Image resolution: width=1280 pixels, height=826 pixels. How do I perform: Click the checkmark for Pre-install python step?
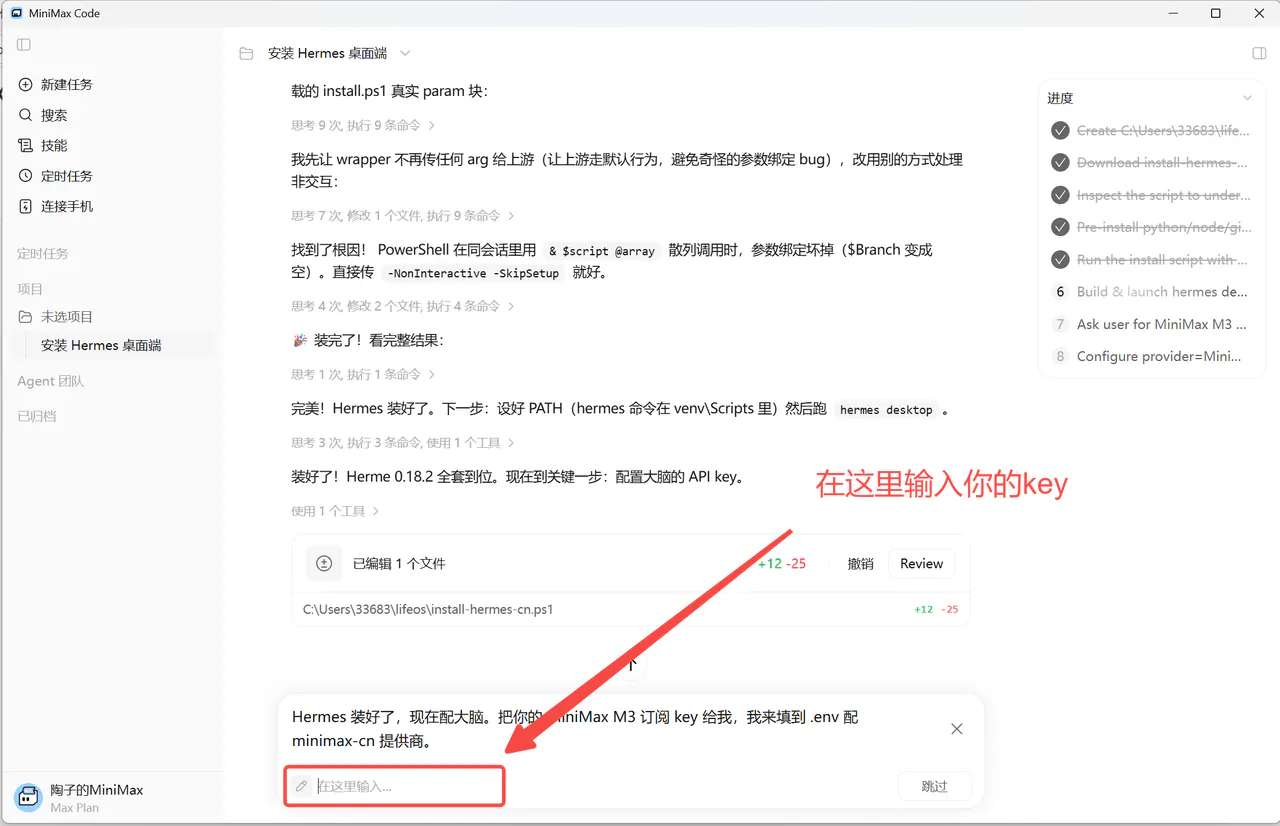(1060, 227)
